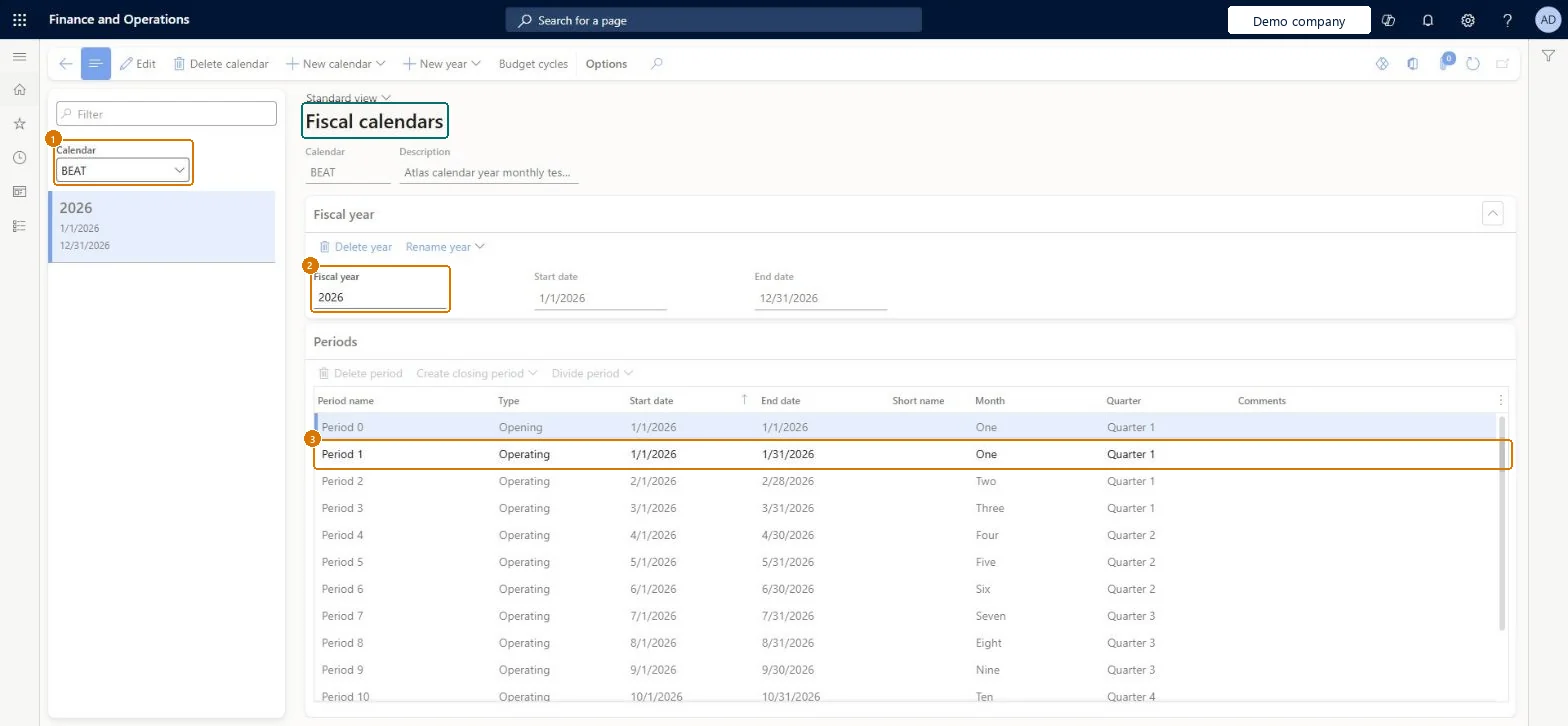The height and width of the screenshot is (726, 1568).
Task: Open the Office integration icon
Action: click(x=1412, y=64)
